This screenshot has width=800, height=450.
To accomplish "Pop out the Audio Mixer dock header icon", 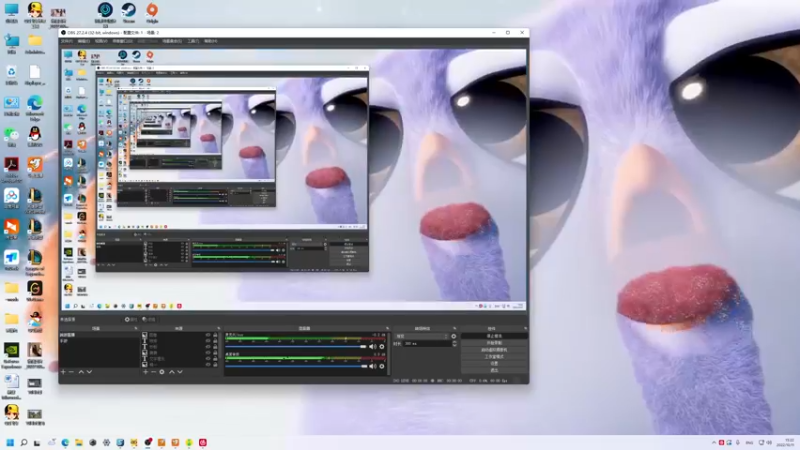I will [388, 329].
